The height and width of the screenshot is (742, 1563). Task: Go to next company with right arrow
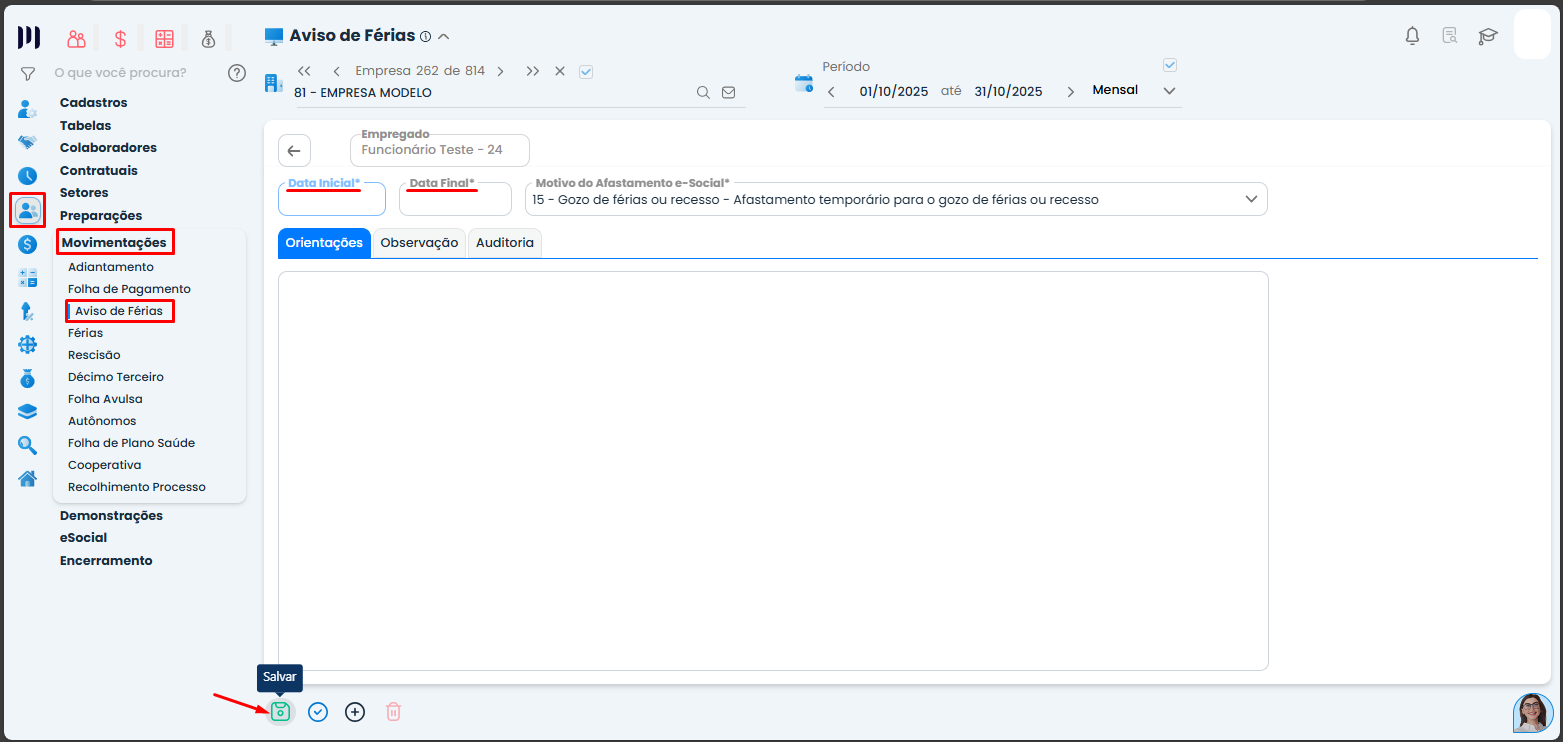coord(500,71)
